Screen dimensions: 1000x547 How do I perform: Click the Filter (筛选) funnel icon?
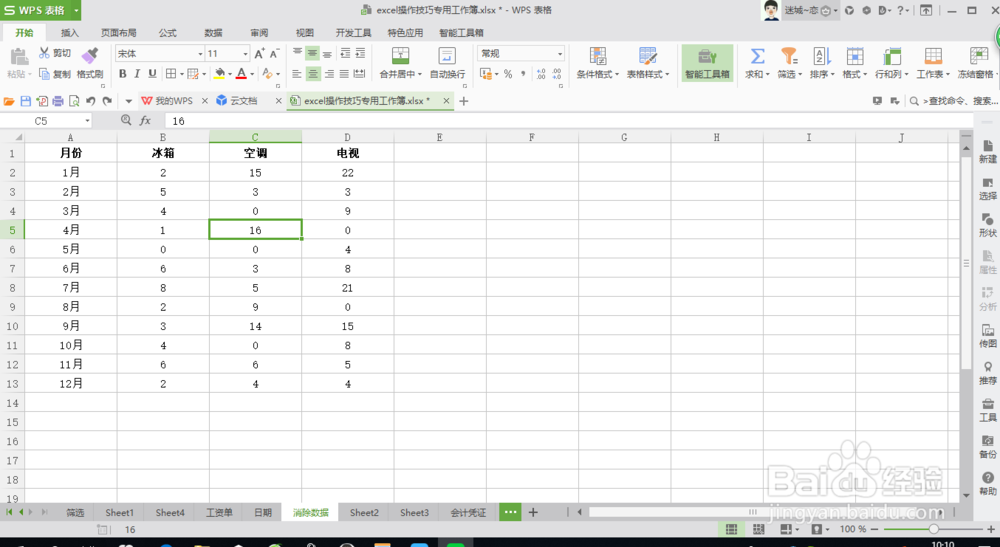pos(790,56)
